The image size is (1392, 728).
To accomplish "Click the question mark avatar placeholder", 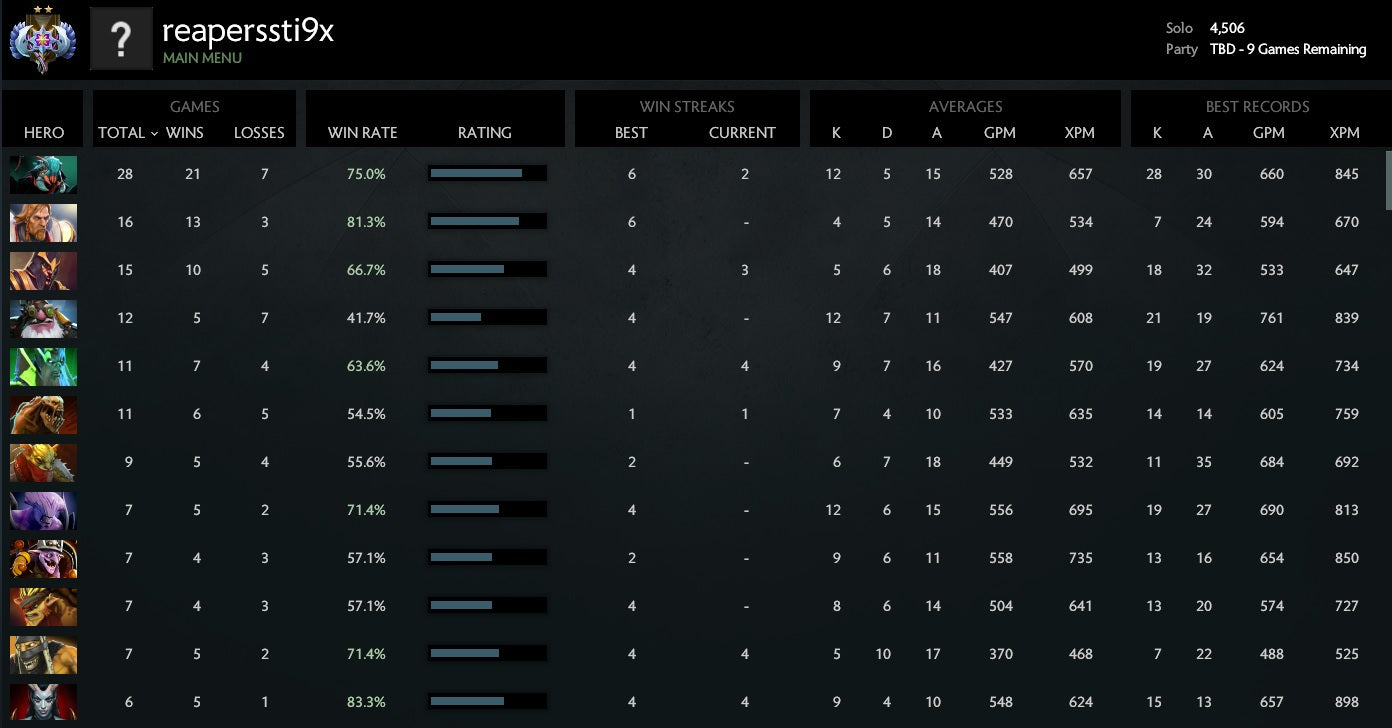I will point(121,39).
